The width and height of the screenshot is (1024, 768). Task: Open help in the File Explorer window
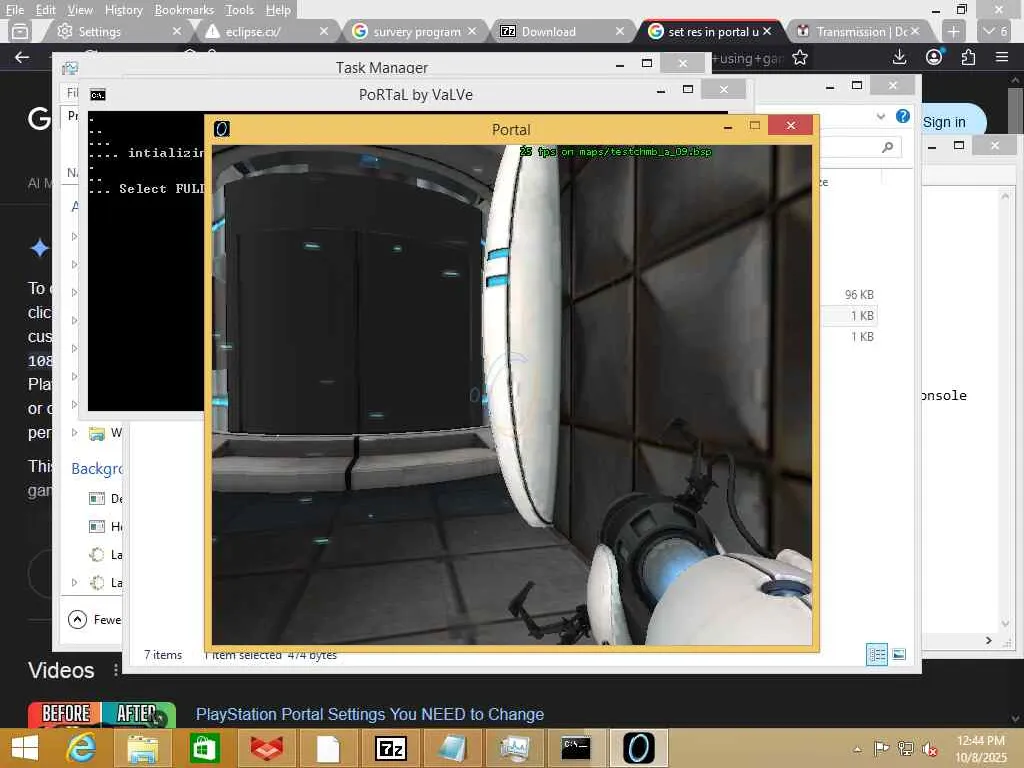click(x=903, y=116)
